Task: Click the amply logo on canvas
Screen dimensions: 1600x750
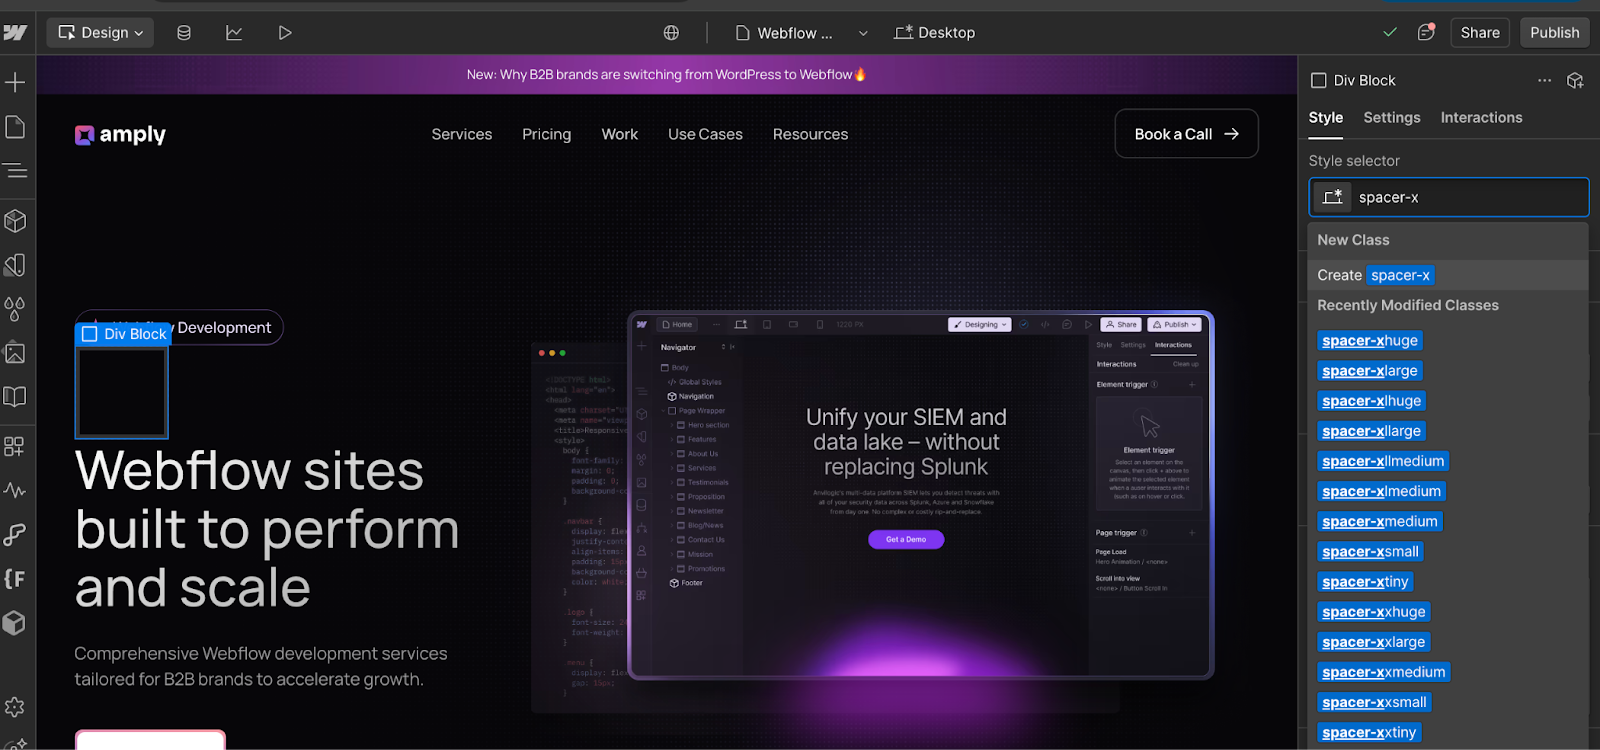Action: 120,135
